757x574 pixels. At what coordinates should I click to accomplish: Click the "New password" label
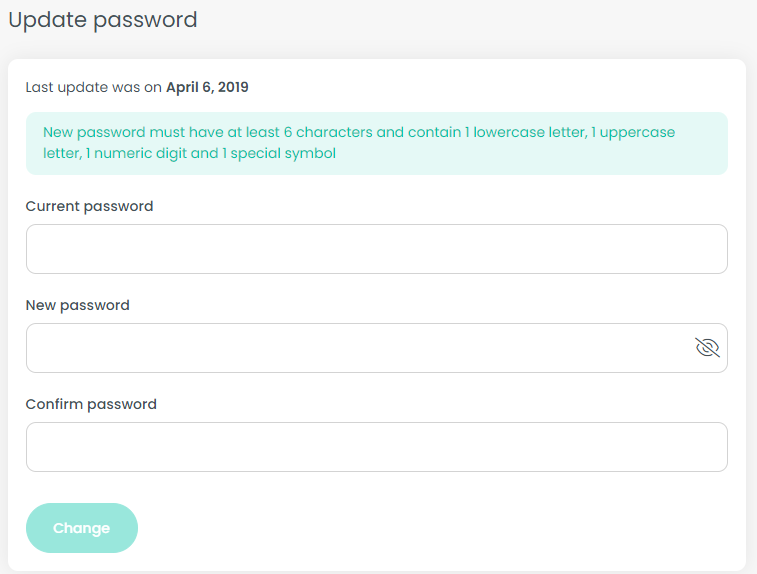point(77,305)
